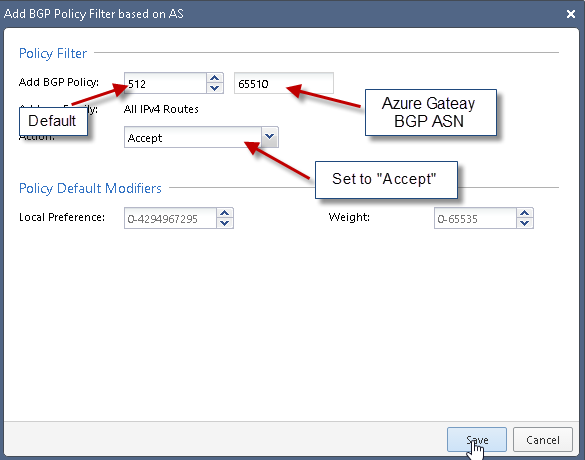Click into the Weight input field
Viewport: 585px width, 460px height.
pos(475,218)
